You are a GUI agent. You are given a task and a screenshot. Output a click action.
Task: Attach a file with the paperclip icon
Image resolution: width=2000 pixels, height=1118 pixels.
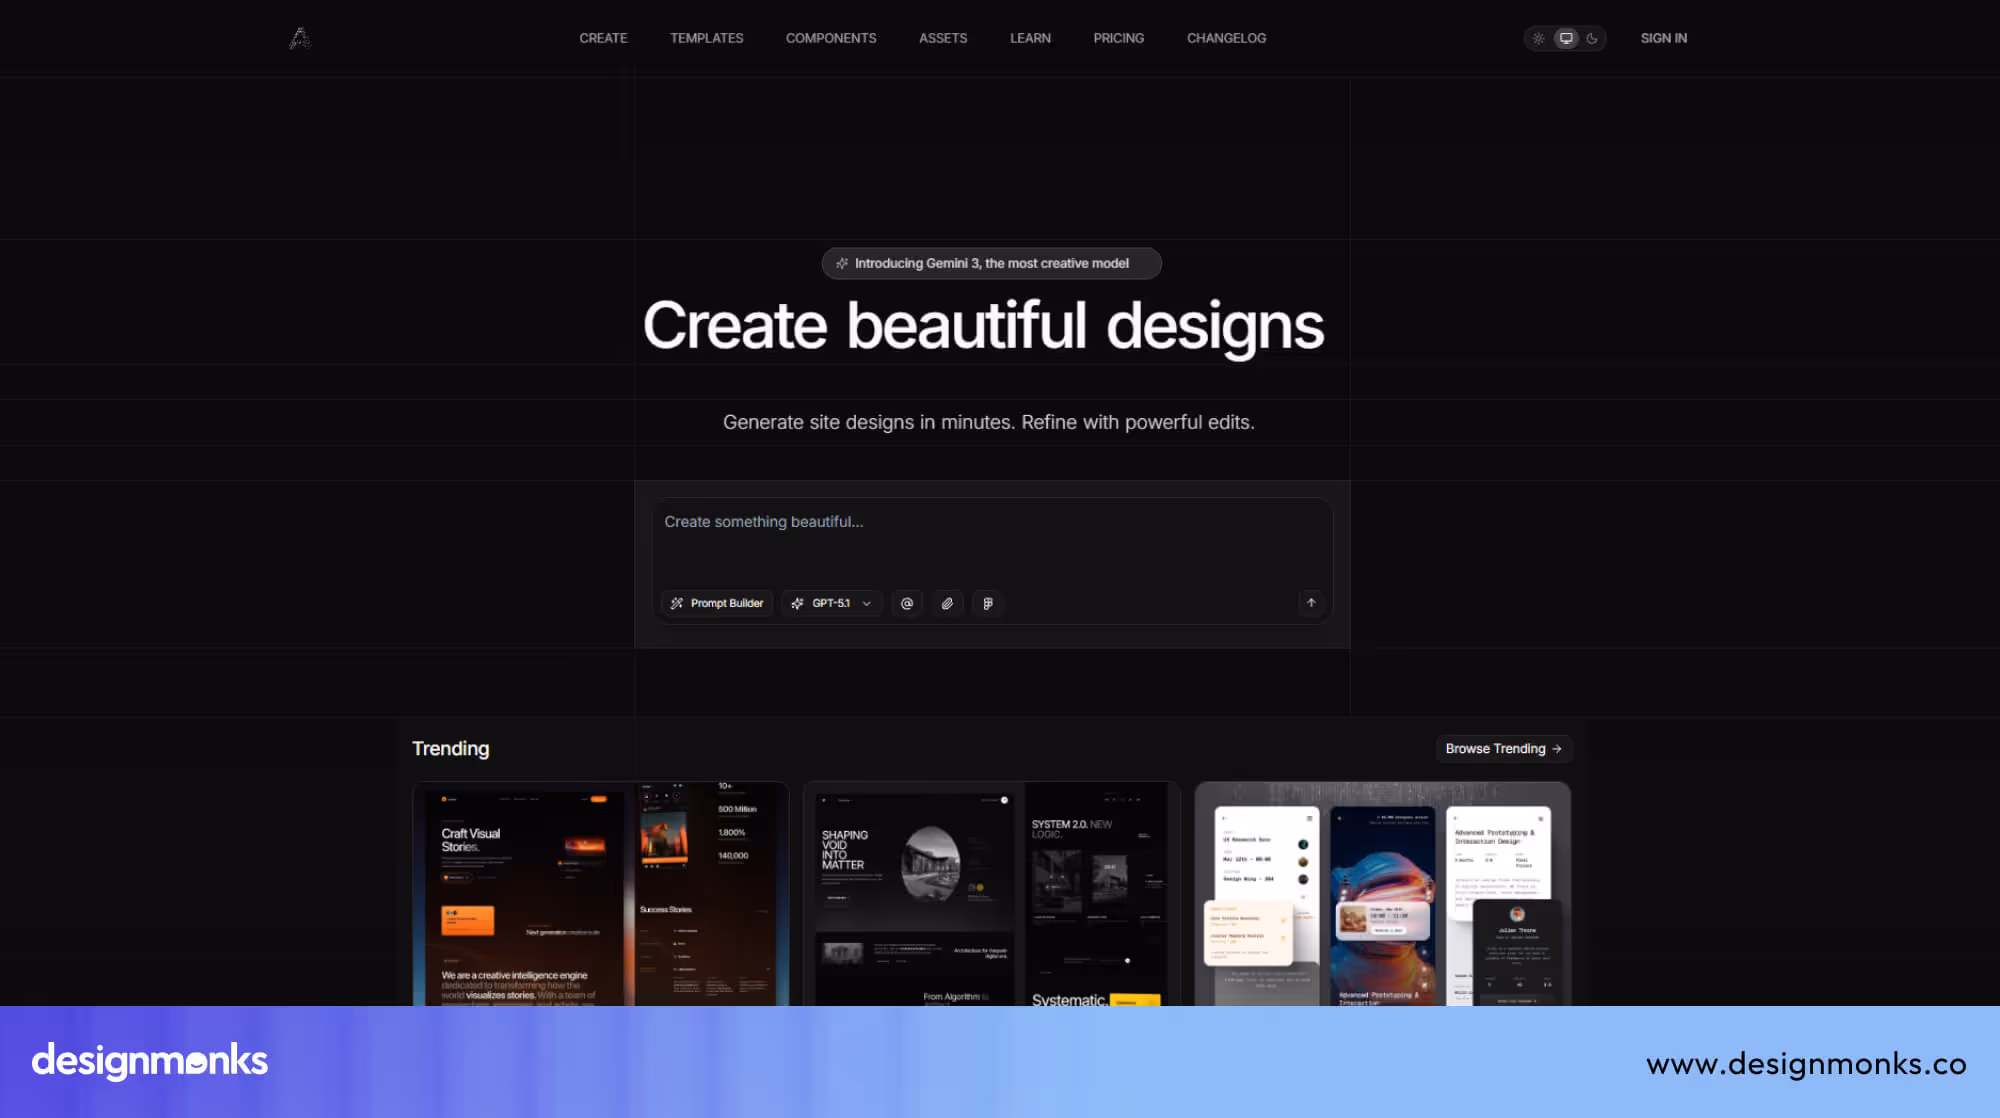click(x=947, y=603)
